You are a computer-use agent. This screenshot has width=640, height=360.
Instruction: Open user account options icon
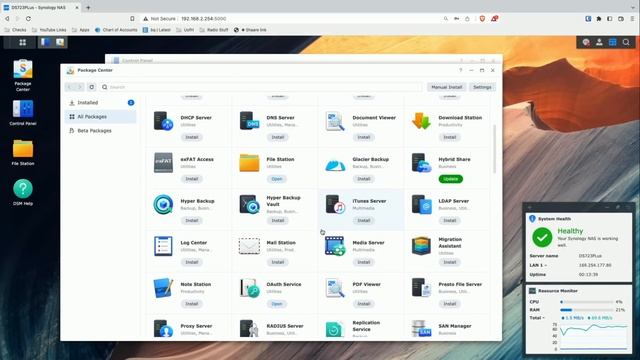(x=599, y=42)
